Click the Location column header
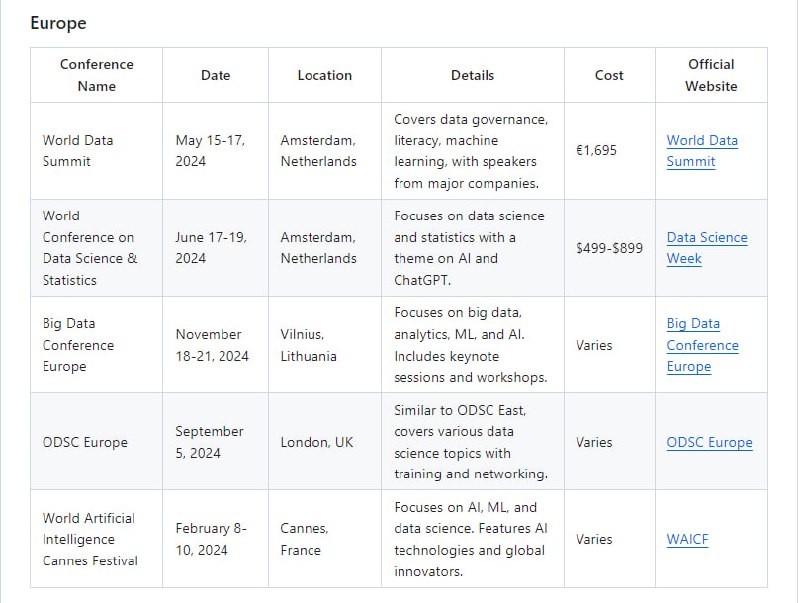Screen dimensions: 800x603 pyautogui.click(x=324, y=75)
